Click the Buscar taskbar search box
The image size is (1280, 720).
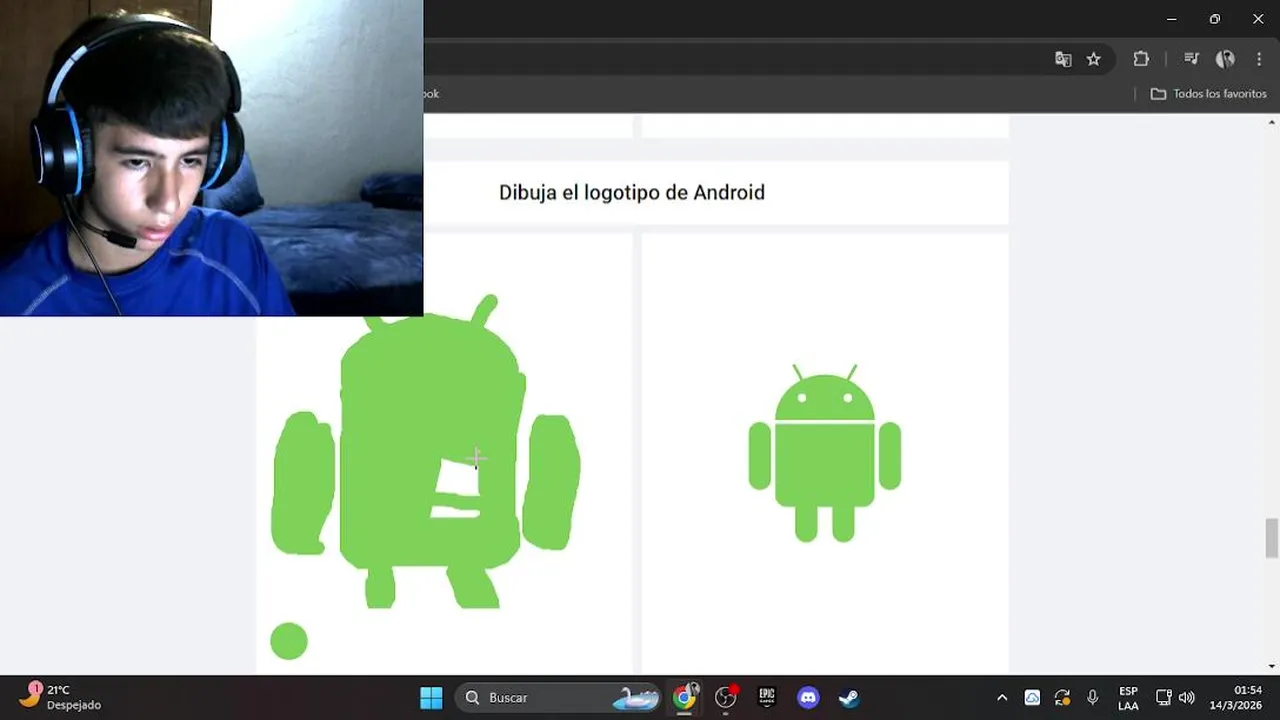pos(559,698)
